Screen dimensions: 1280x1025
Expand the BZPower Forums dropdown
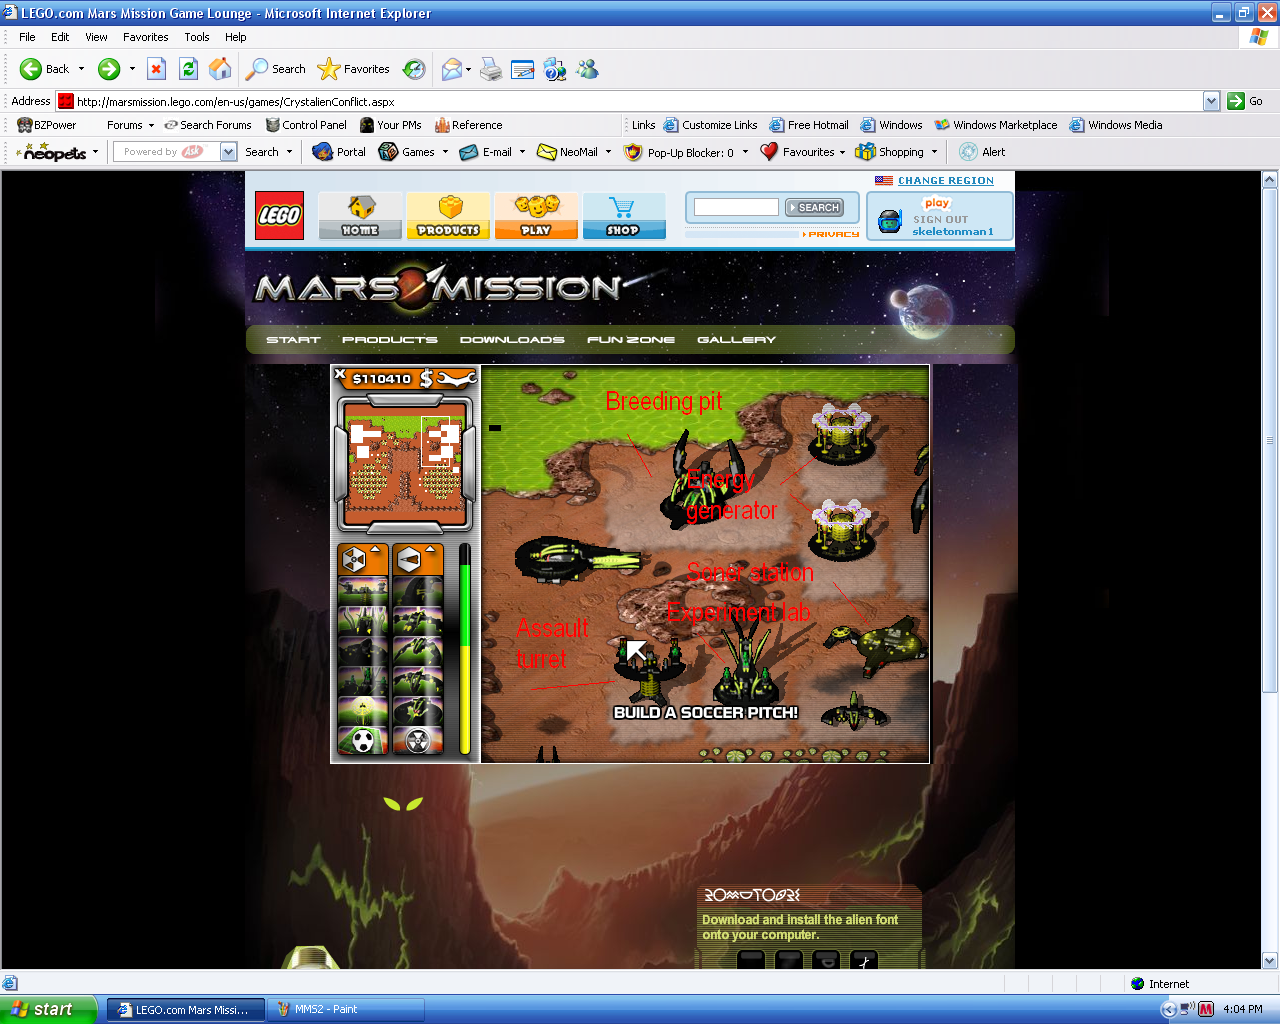[151, 126]
